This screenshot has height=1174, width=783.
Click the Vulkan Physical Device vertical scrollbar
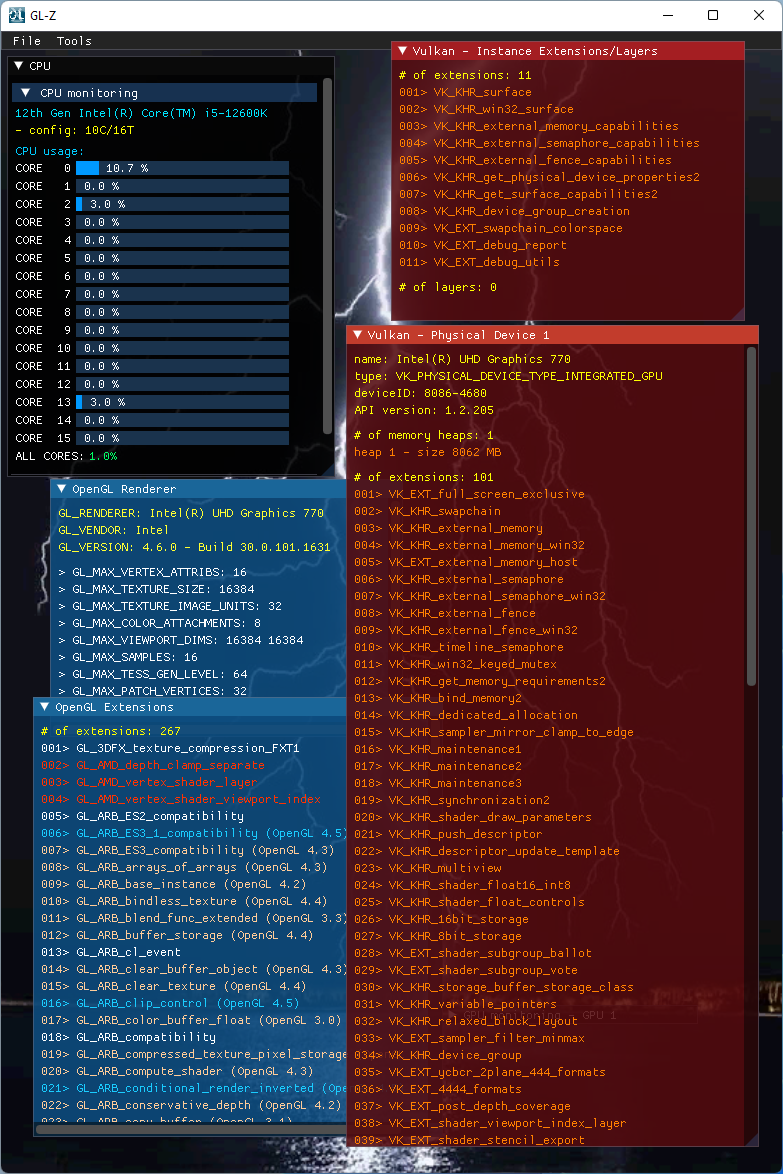coord(752,517)
